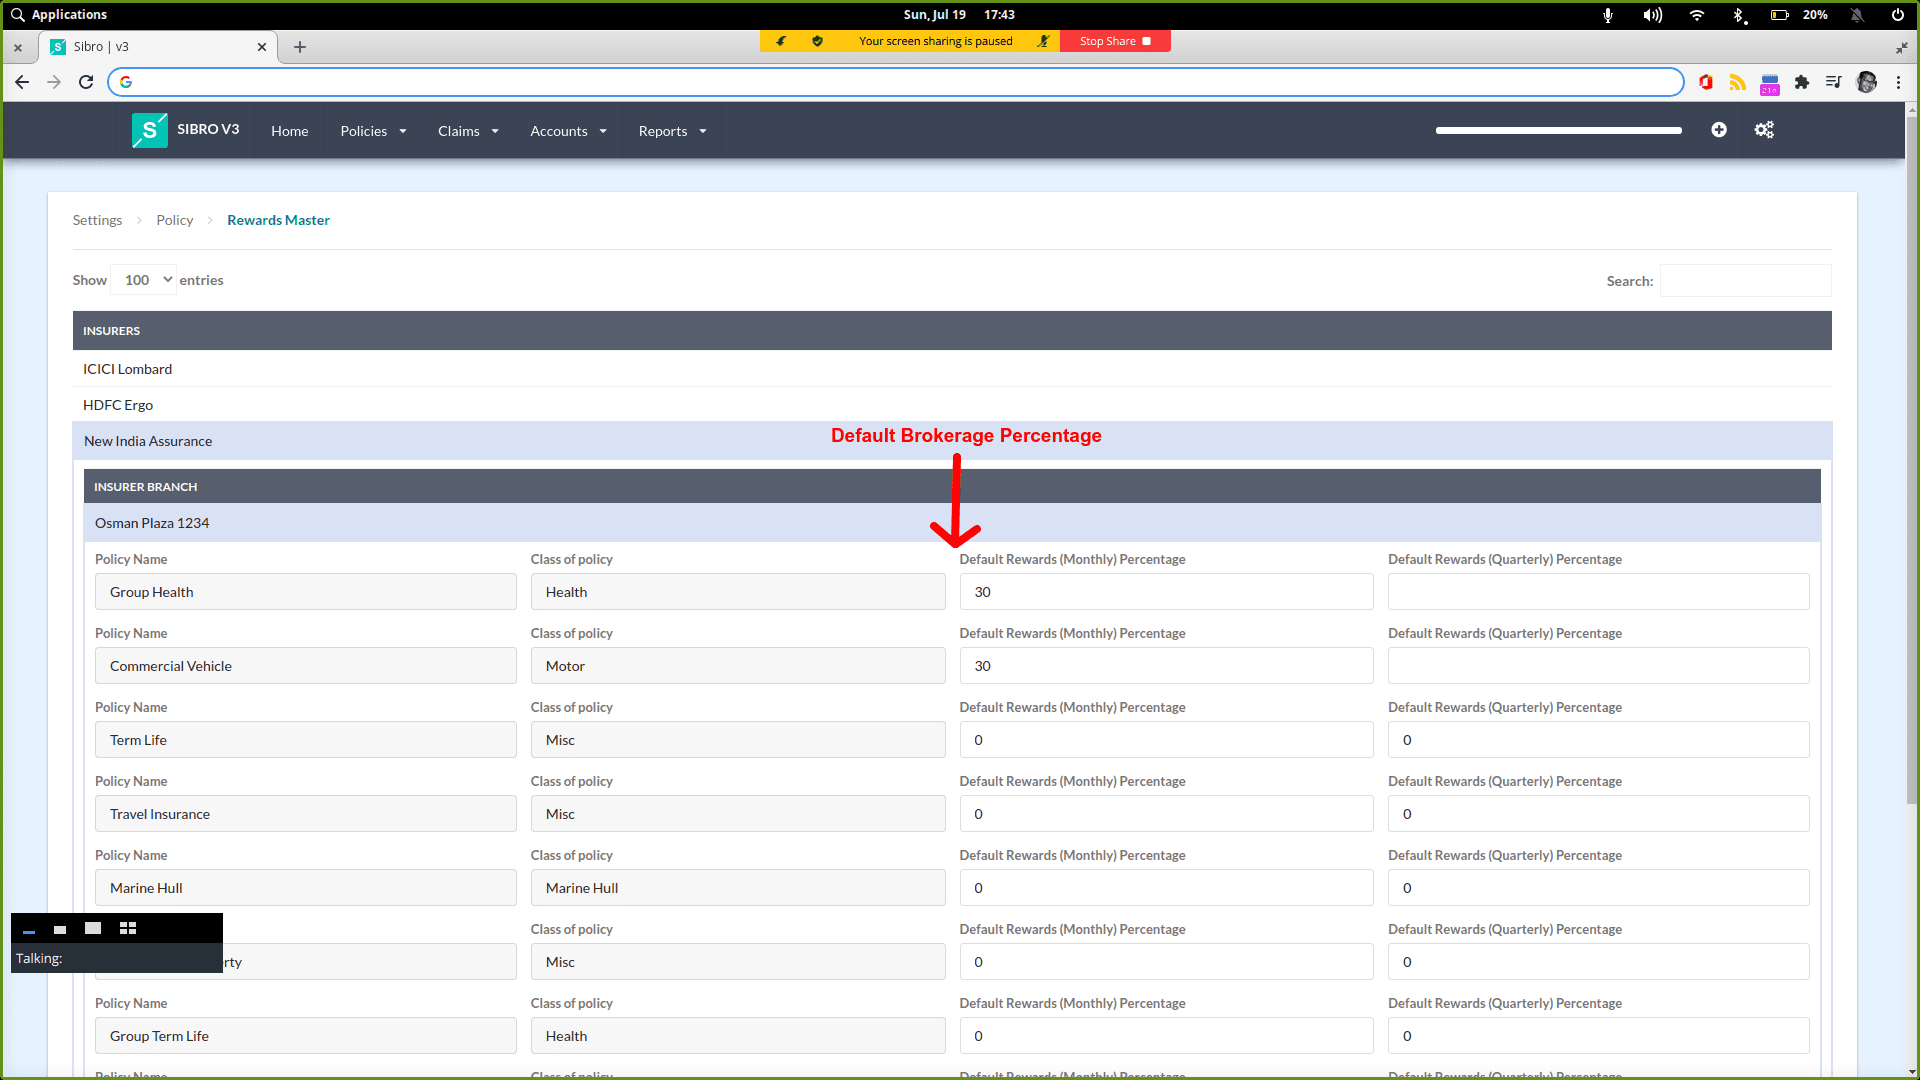Reload the page with refresh icon

[86, 82]
